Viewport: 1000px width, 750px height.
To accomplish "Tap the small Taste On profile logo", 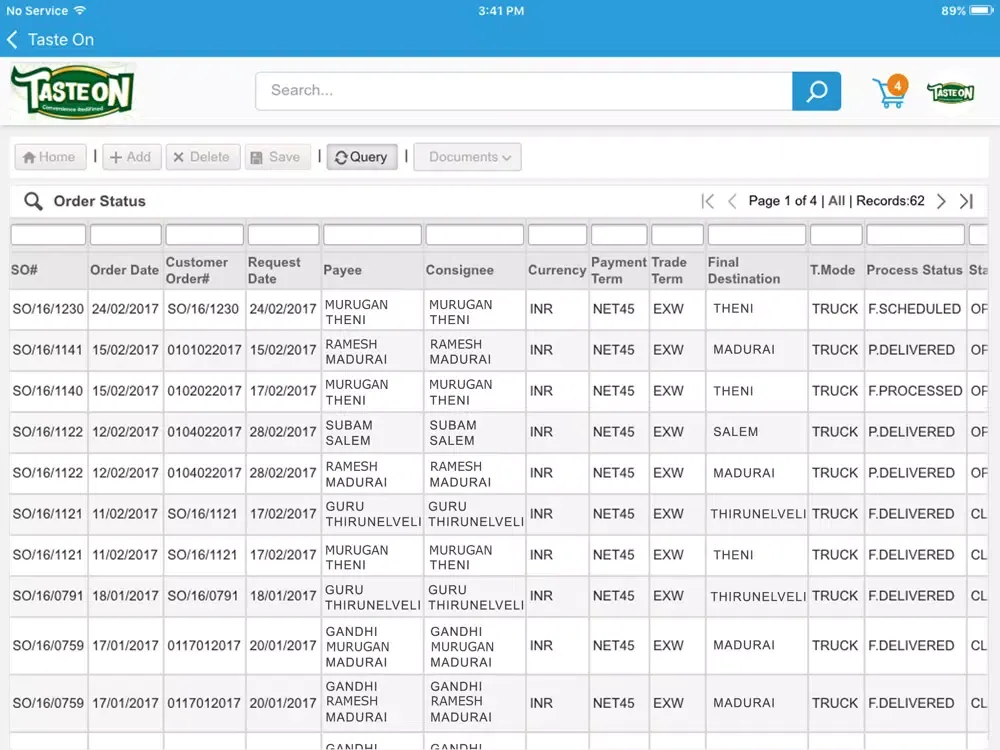I will point(950,92).
